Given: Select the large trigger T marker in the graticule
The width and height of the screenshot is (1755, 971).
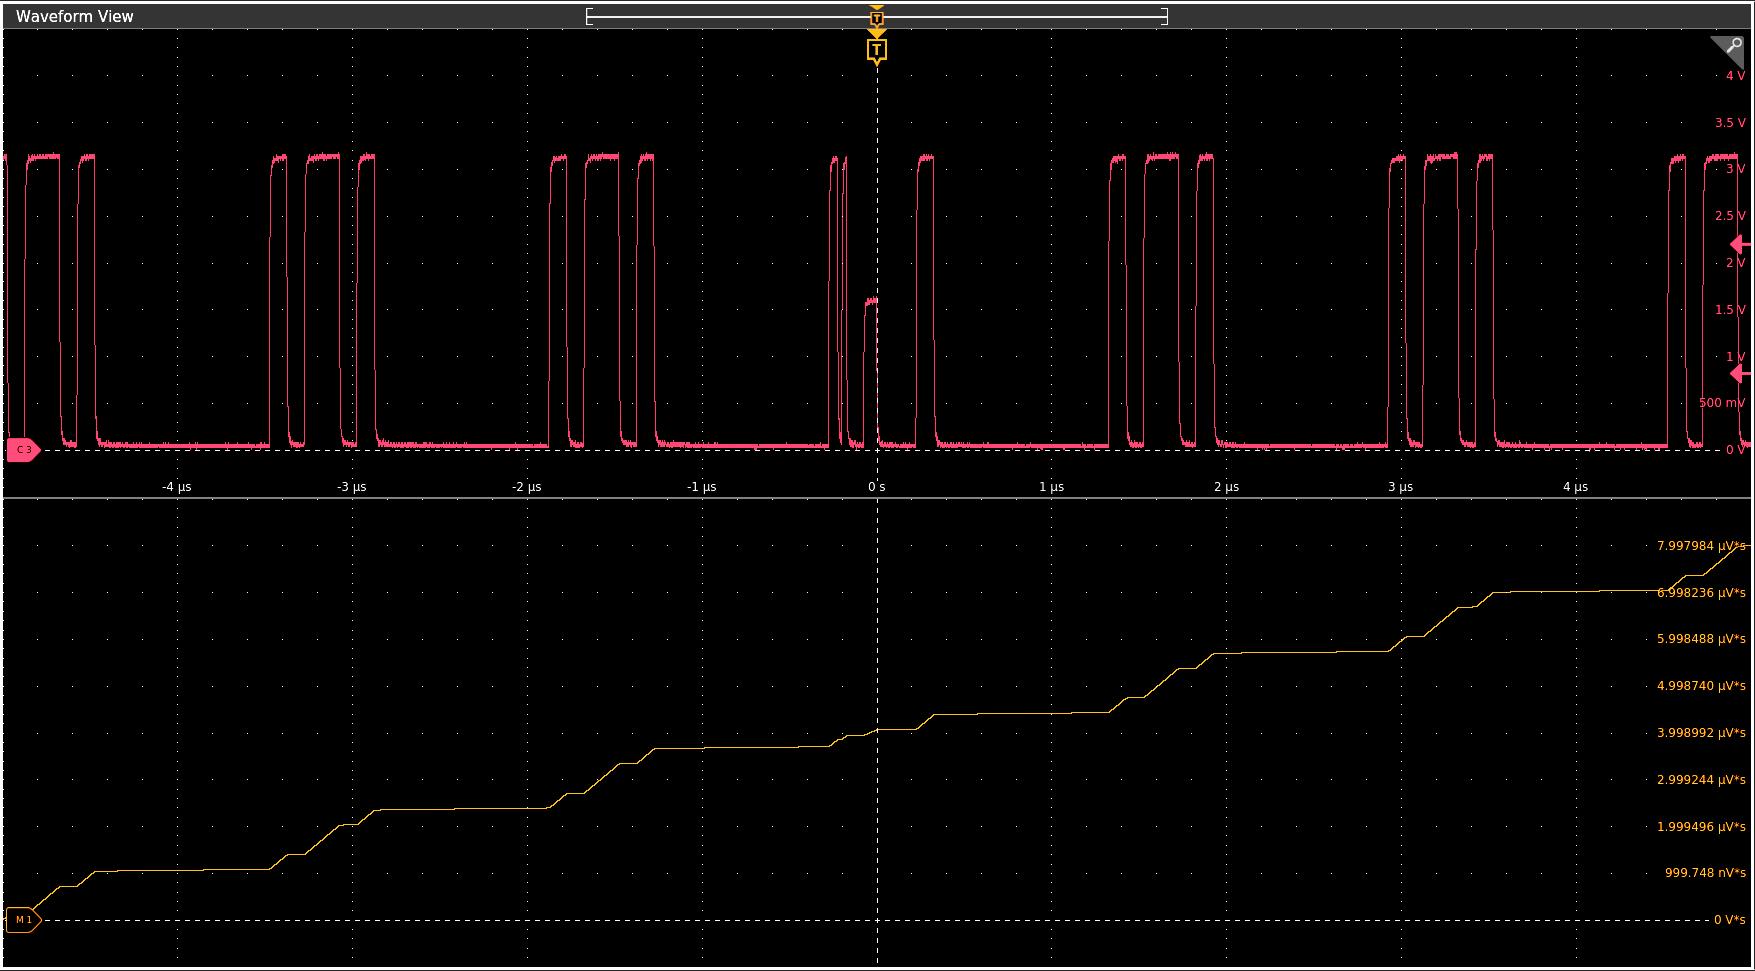Looking at the screenshot, I should (x=877, y=49).
